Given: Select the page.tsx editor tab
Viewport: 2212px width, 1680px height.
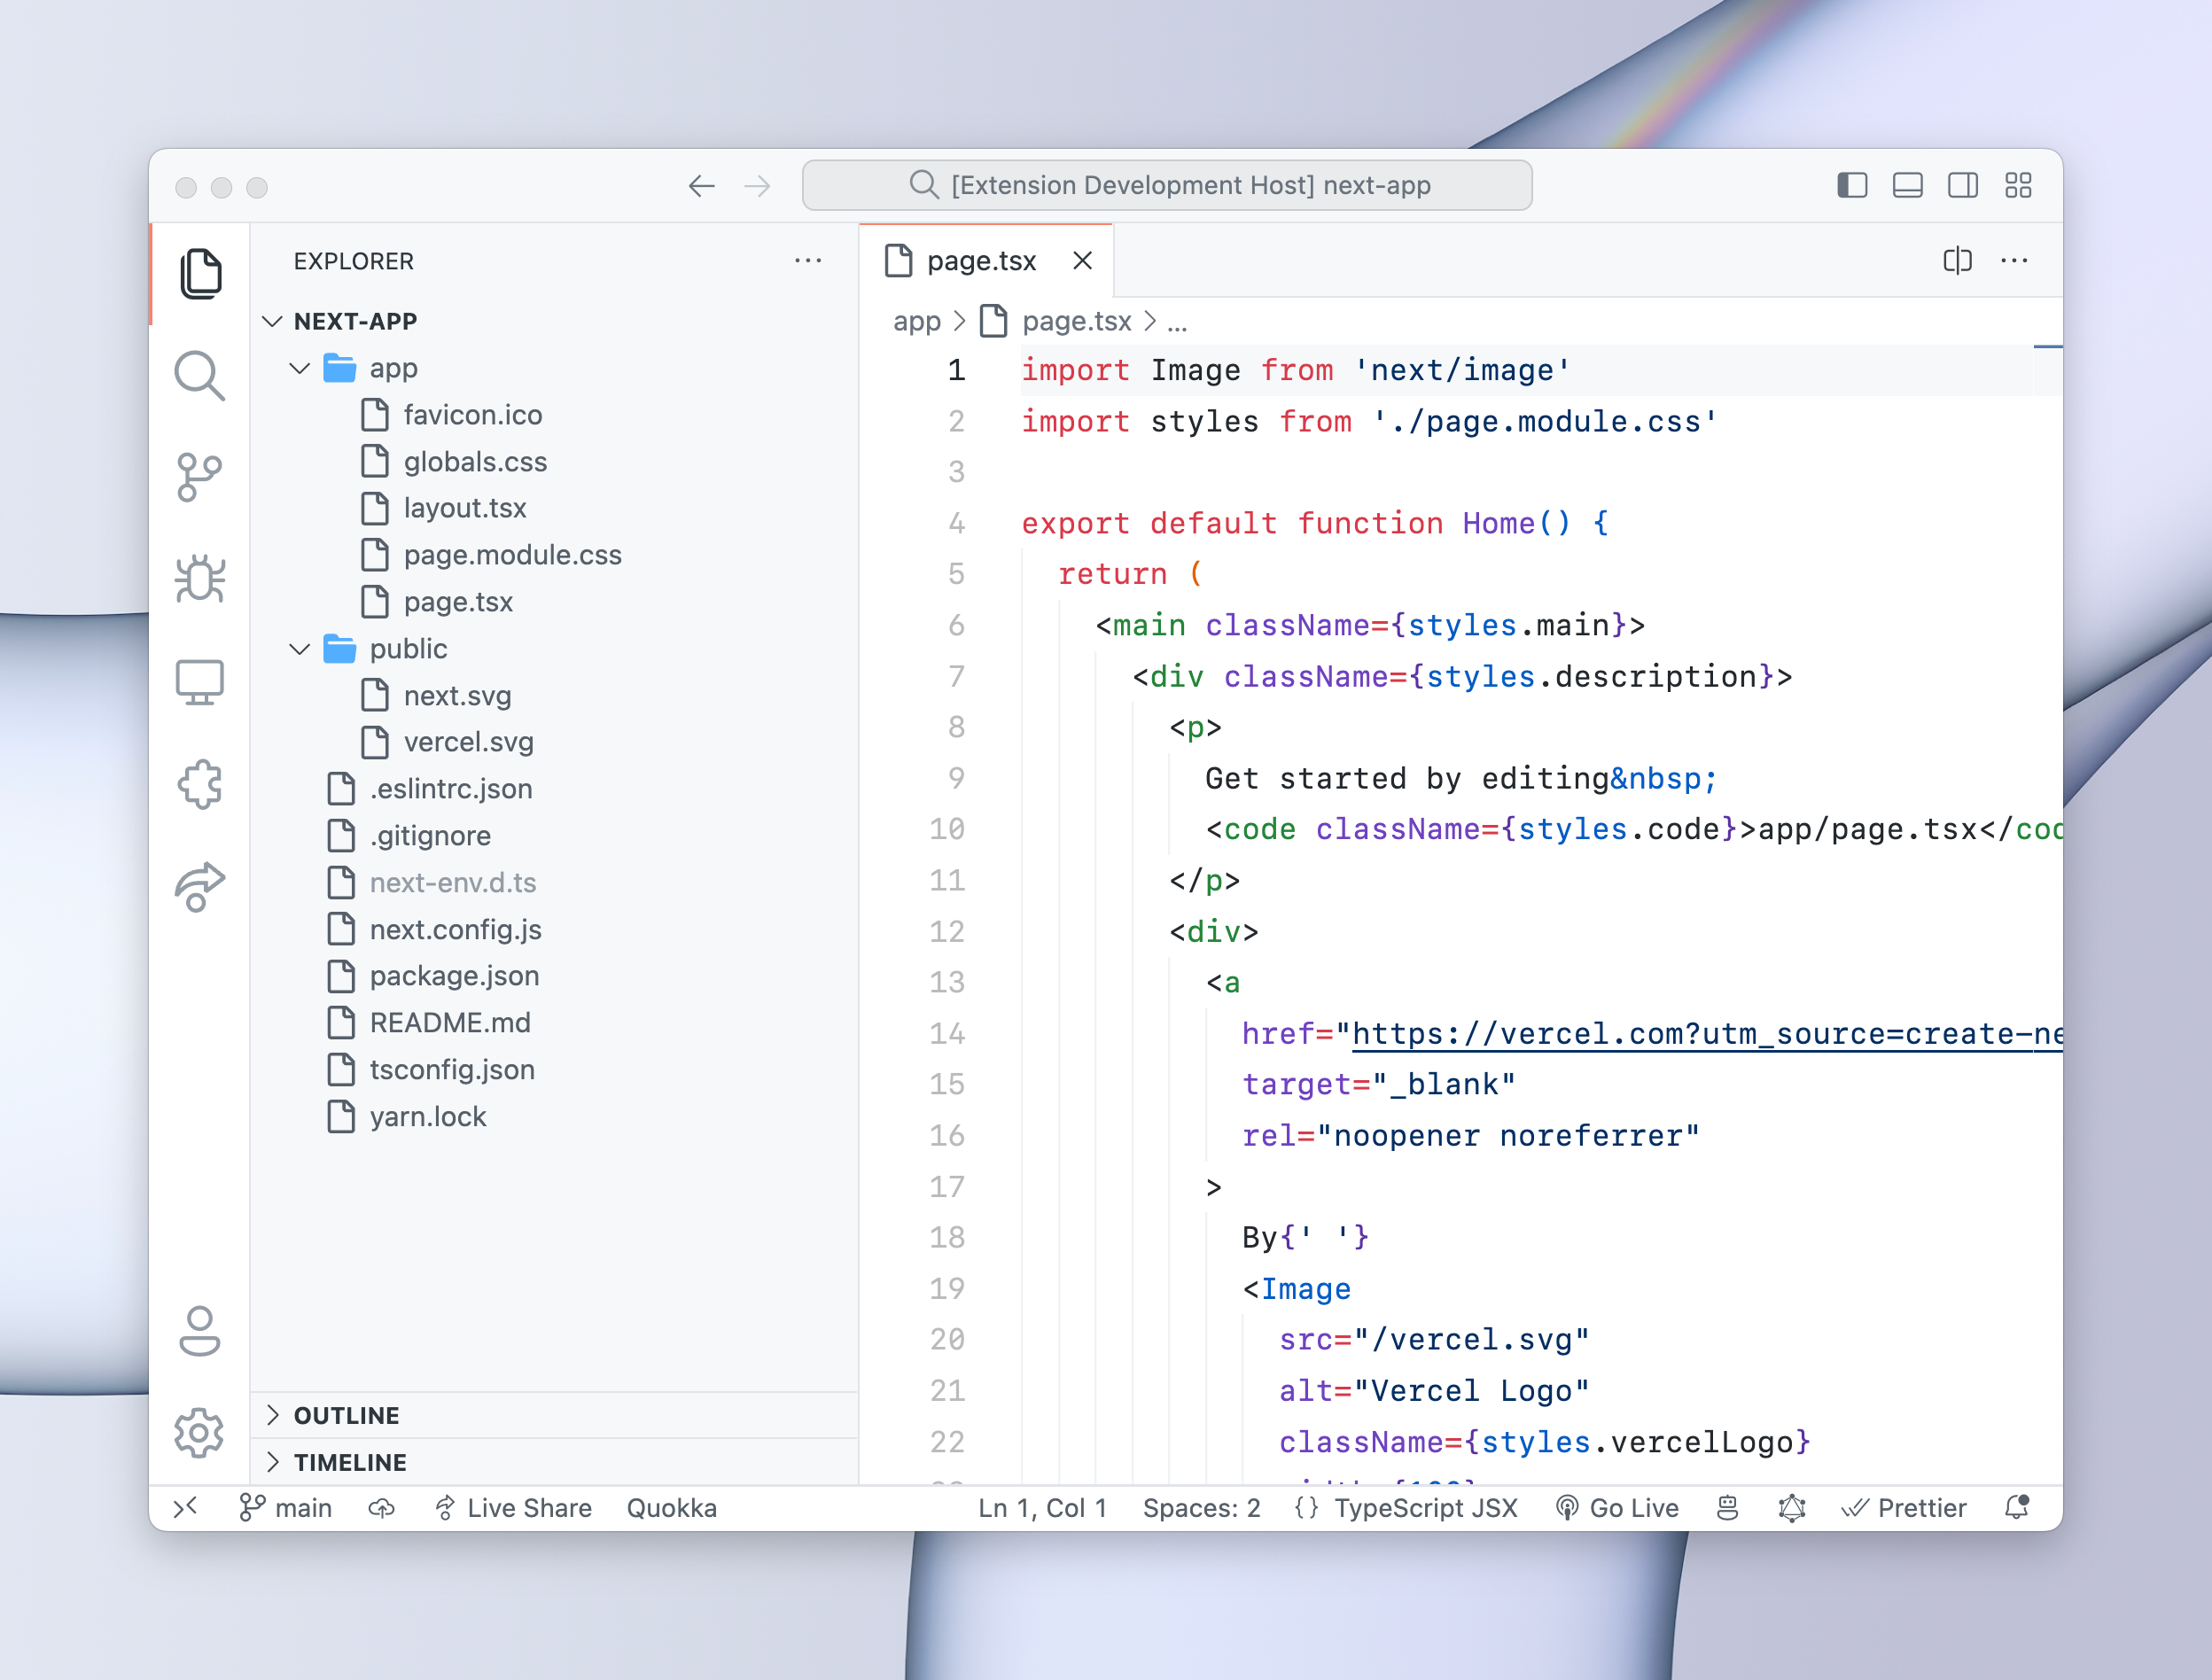Looking at the screenshot, I should [980, 261].
